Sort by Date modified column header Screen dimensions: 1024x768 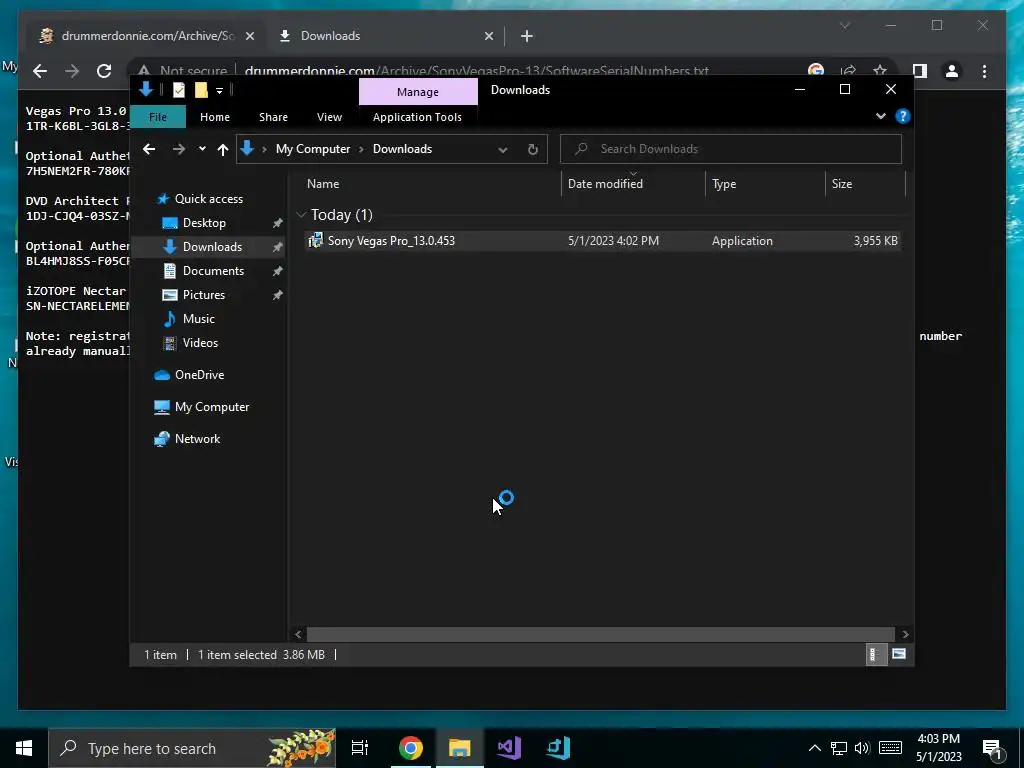point(633,184)
